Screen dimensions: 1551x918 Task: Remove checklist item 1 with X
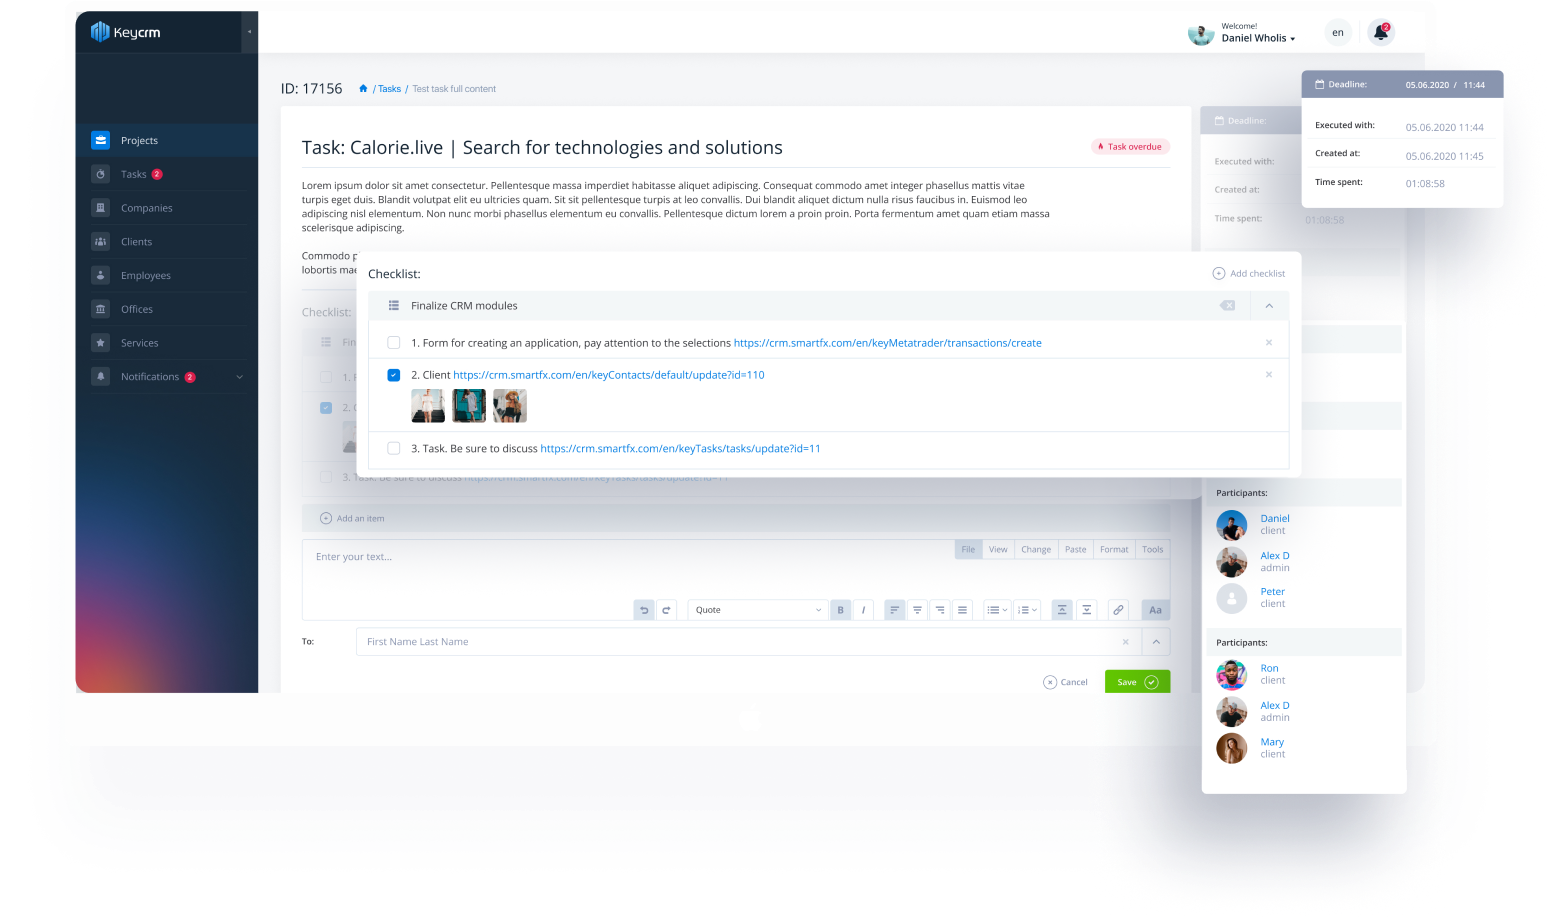tap(1269, 343)
